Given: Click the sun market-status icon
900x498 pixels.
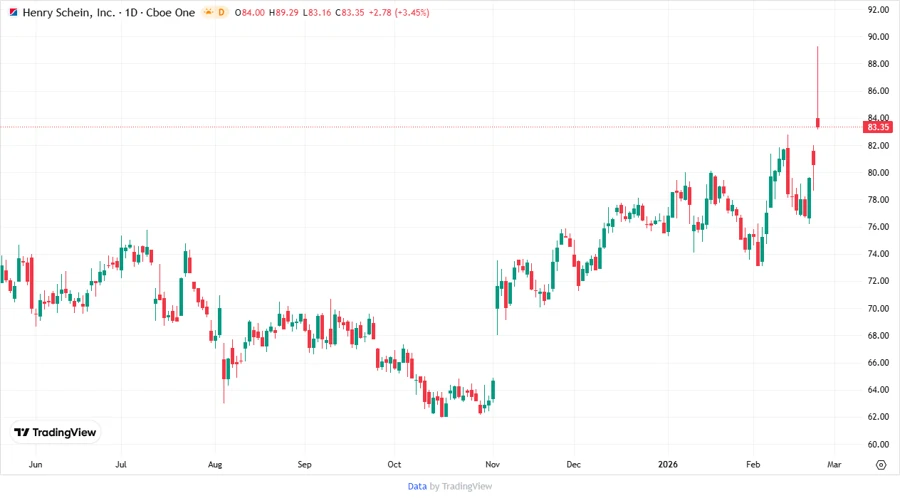Looking at the screenshot, I should pyautogui.click(x=208, y=12).
